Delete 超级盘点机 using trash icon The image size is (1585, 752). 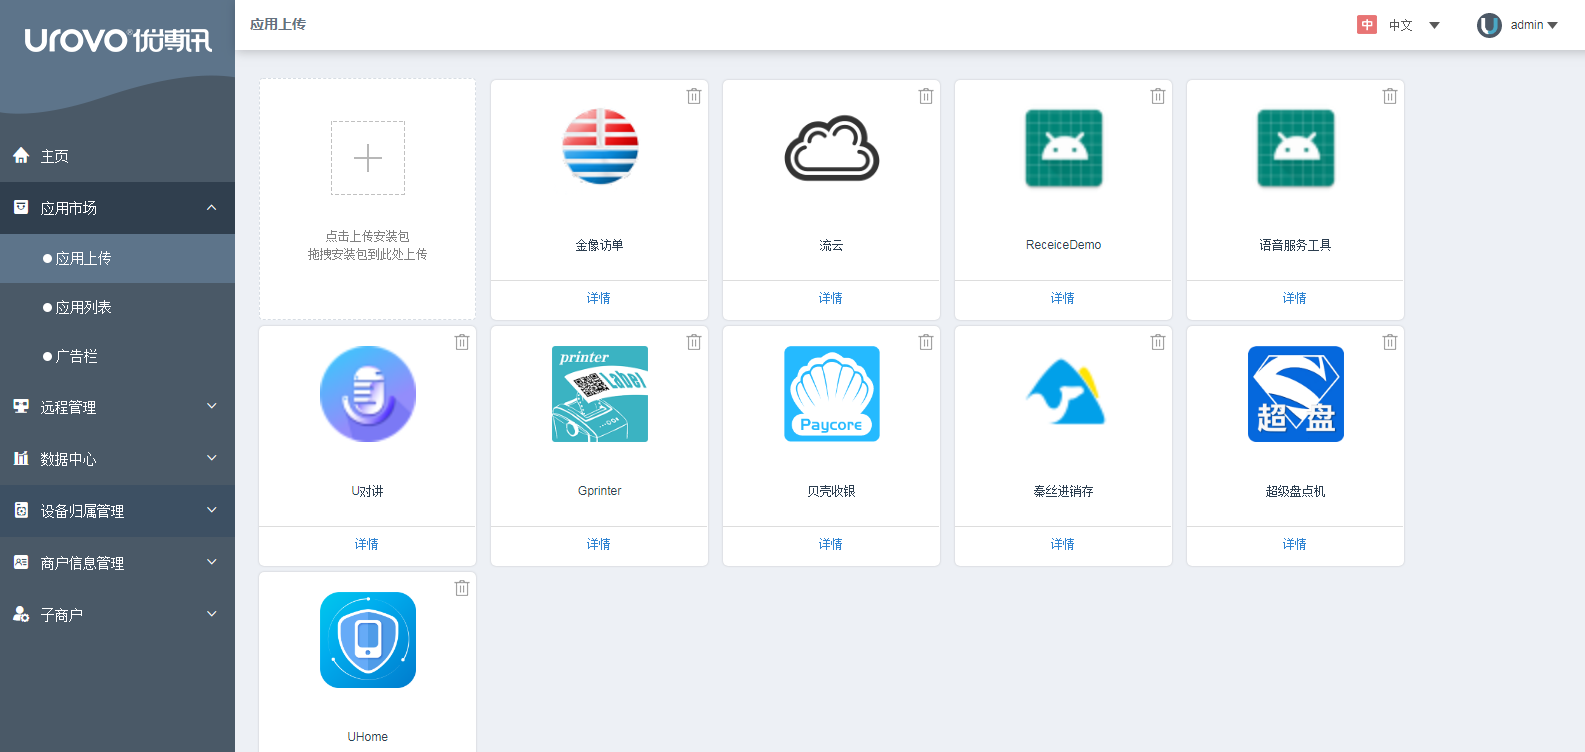(x=1390, y=342)
